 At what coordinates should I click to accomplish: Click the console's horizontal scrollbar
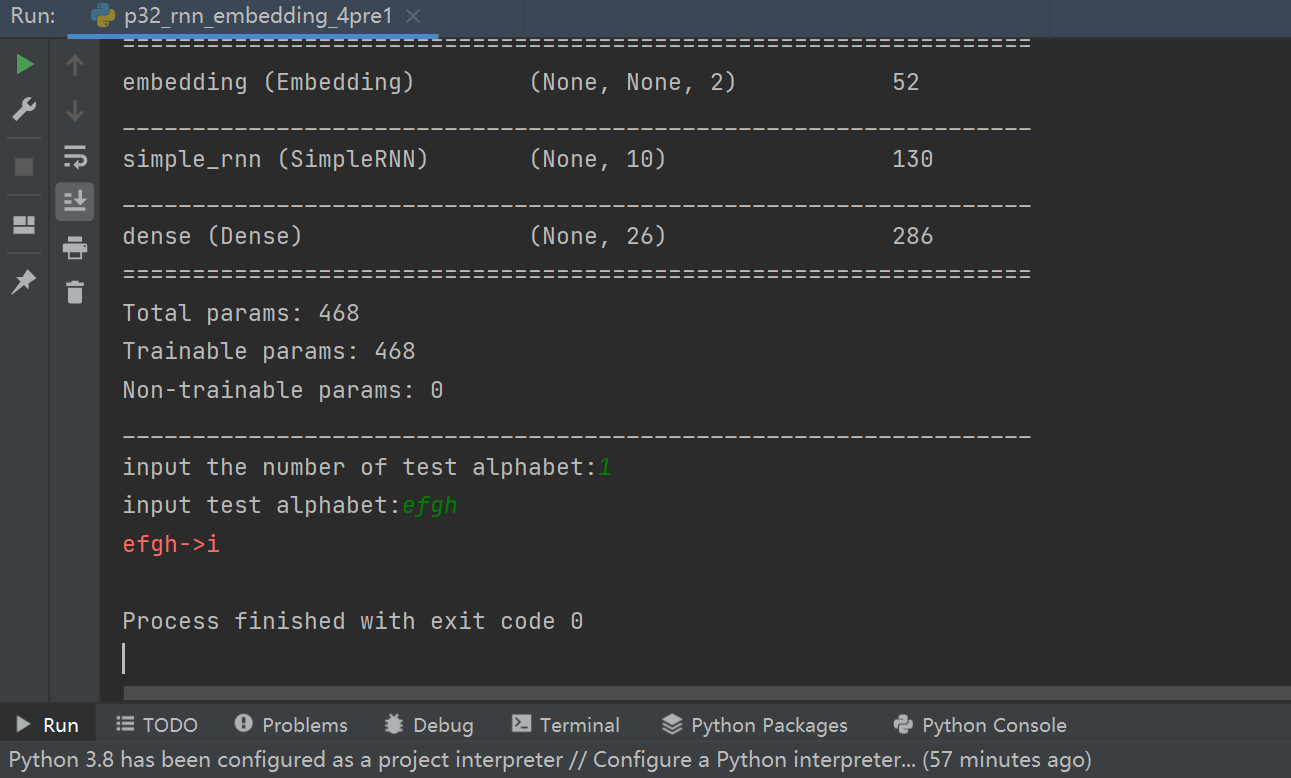point(700,693)
